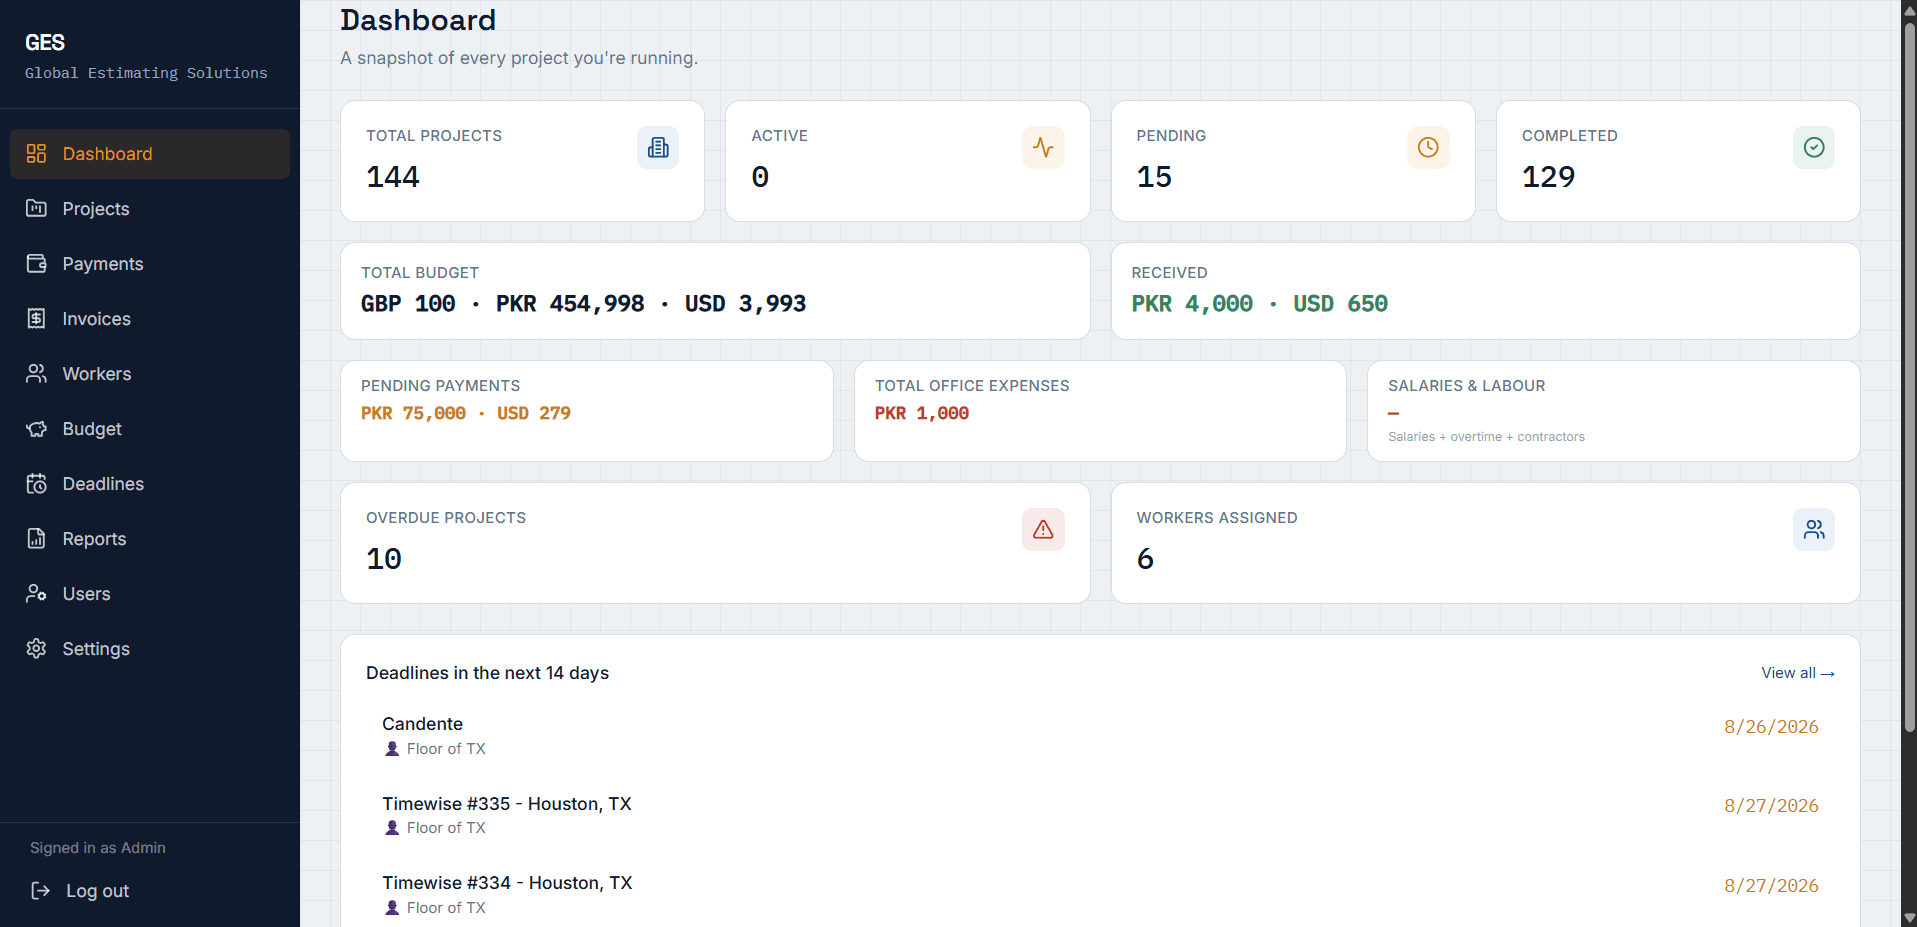Go to Reports
Image resolution: width=1917 pixels, height=927 pixels.
click(x=150, y=539)
